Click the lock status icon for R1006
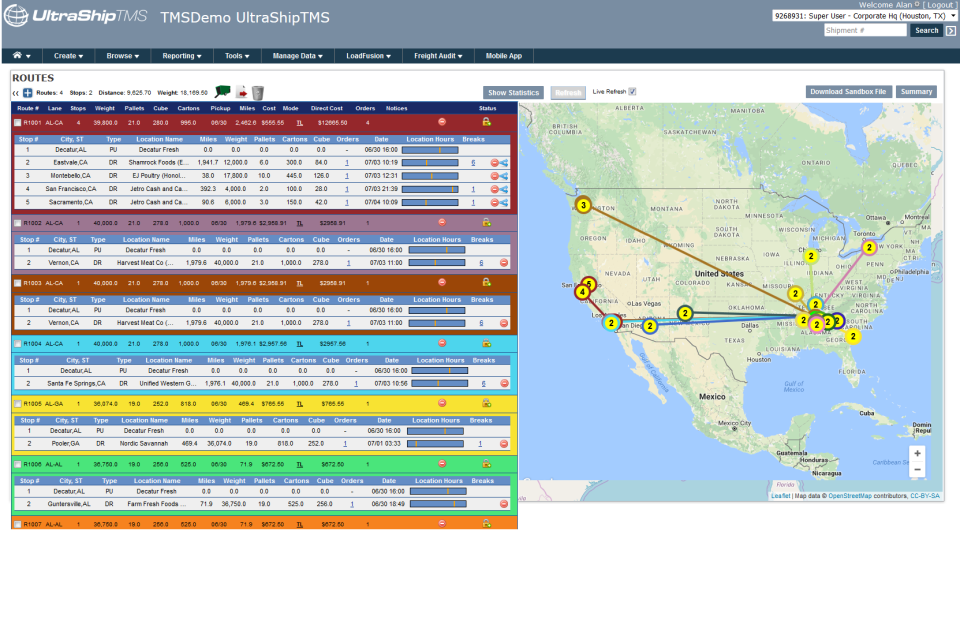 [x=486, y=464]
